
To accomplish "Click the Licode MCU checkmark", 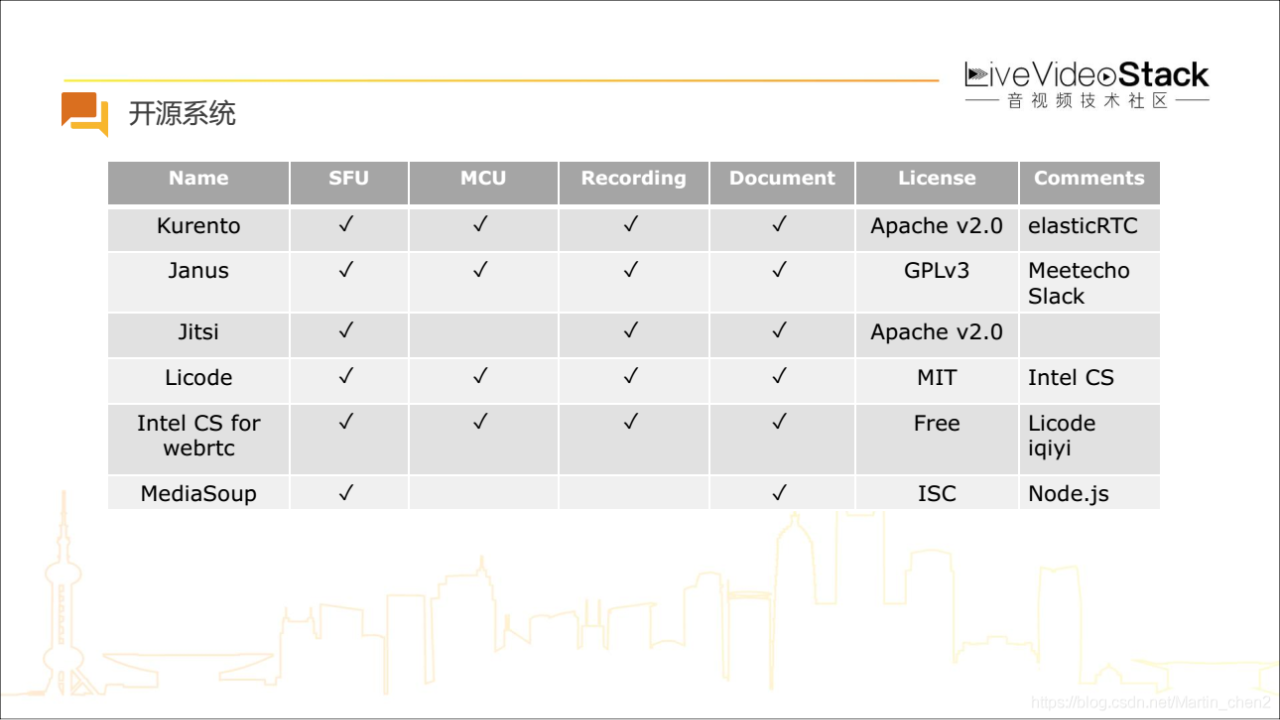I will click(x=481, y=376).
